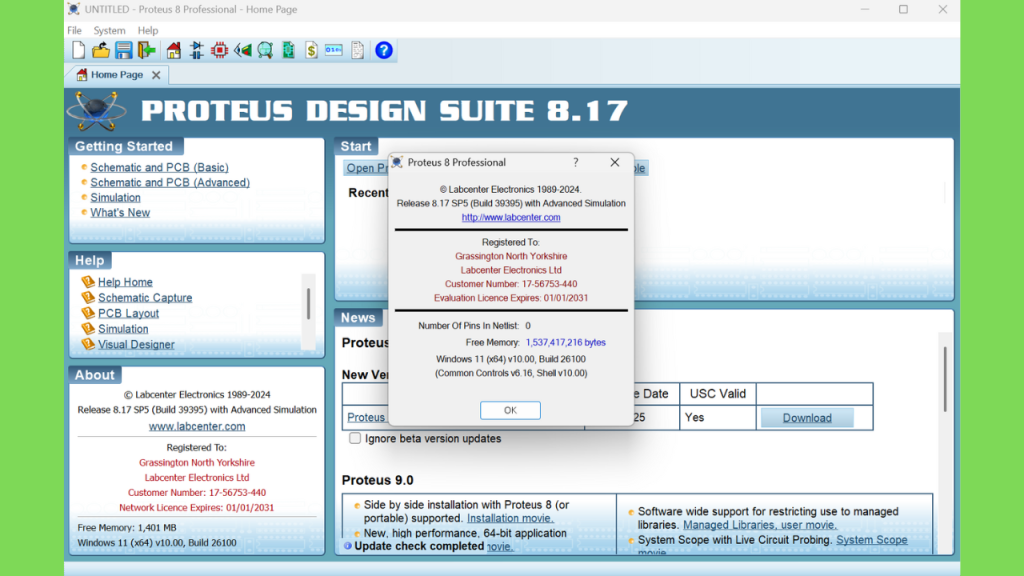Maximize the Proteus main window
This screenshot has width=1024, height=576.
tap(903, 10)
